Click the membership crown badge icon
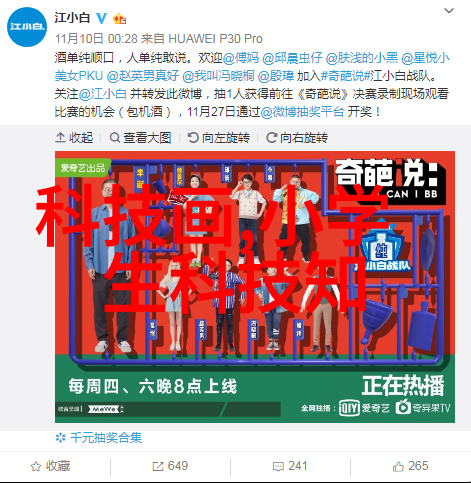 pos(119,19)
